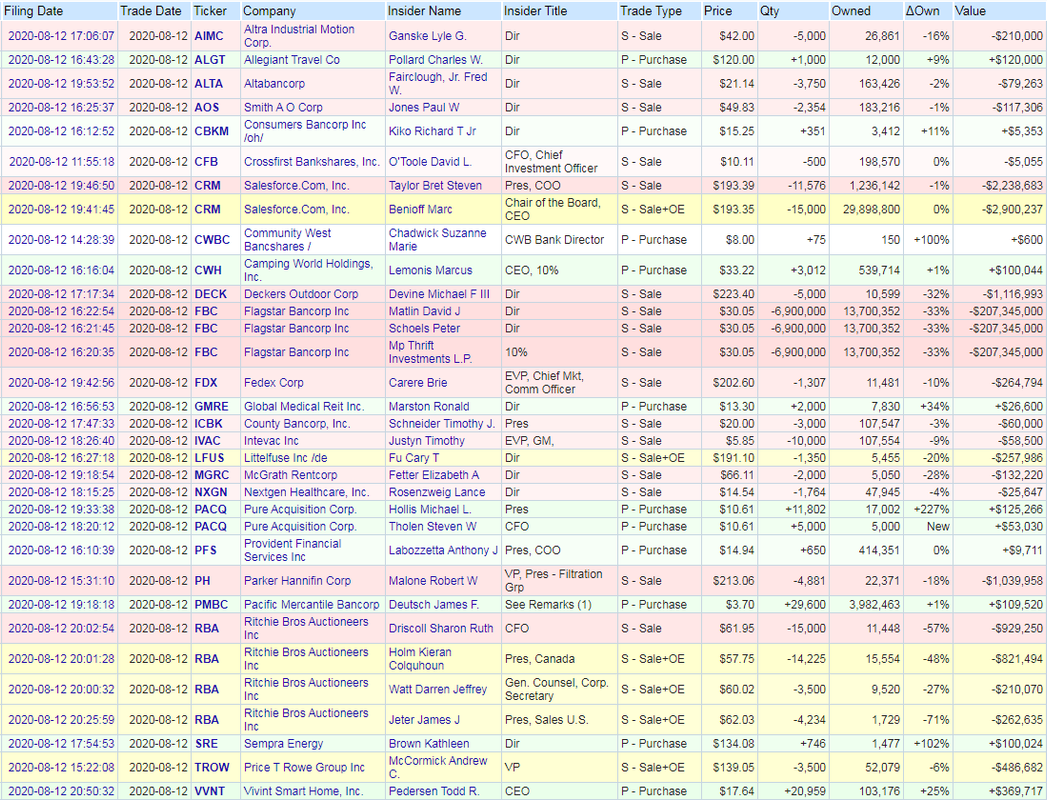Open insider Brown Kathleen link

pos(429,744)
